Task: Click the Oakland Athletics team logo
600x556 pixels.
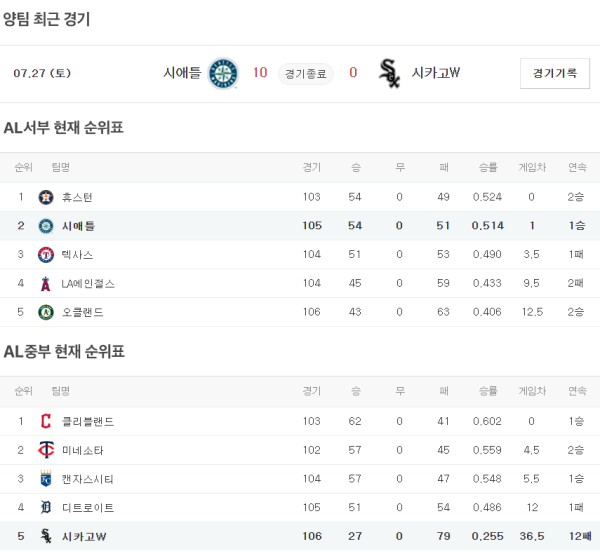Action: point(45,313)
